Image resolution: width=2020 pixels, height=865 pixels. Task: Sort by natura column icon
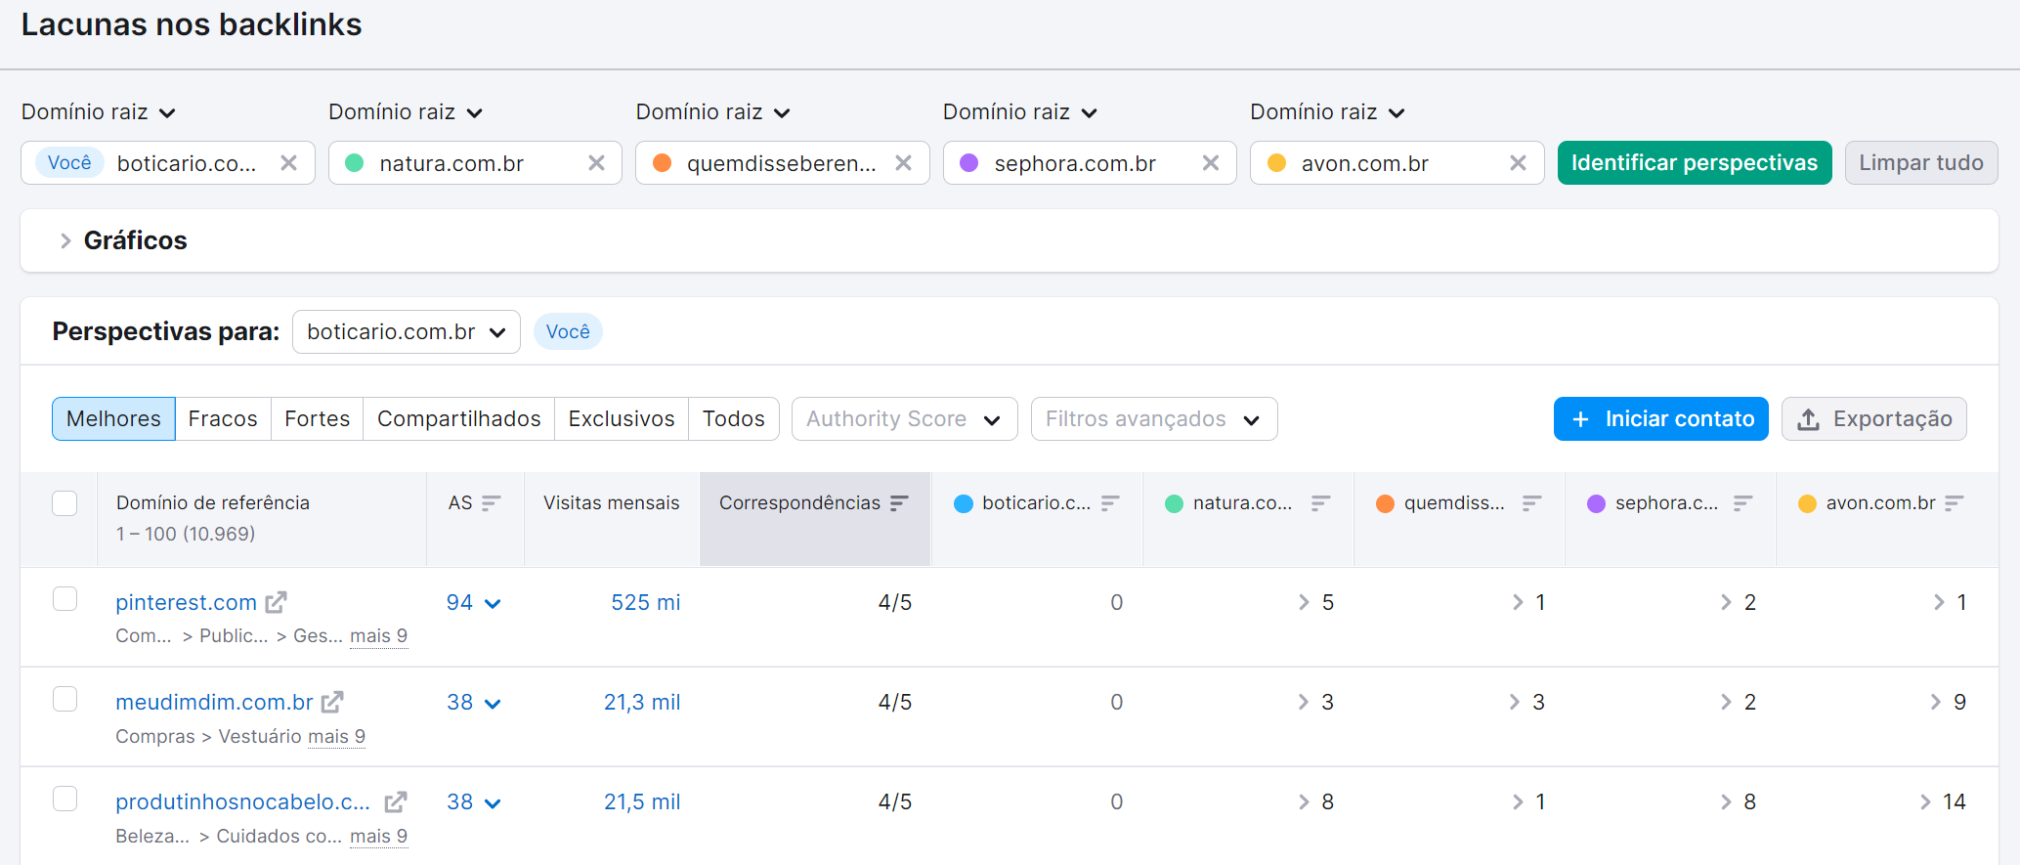(x=1321, y=503)
